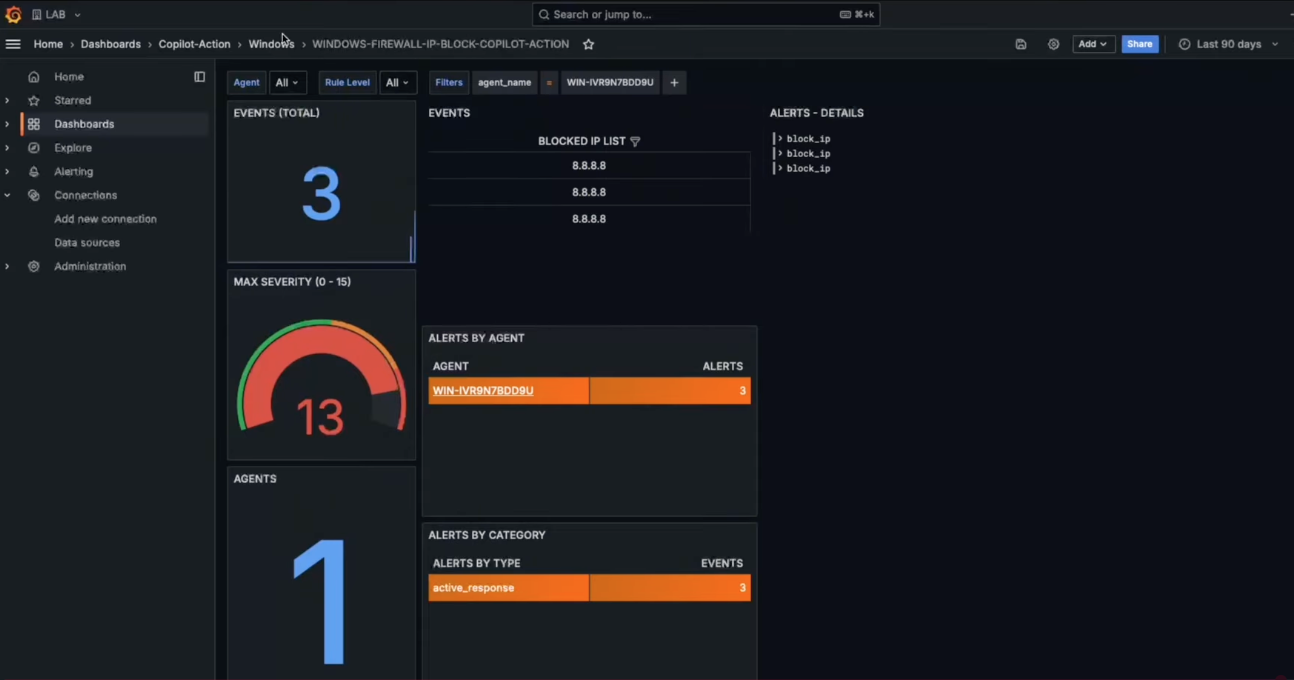Click the BLOCKED IP LIST column header
The width and height of the screenshot is (1294, 680).
[583, 142]
